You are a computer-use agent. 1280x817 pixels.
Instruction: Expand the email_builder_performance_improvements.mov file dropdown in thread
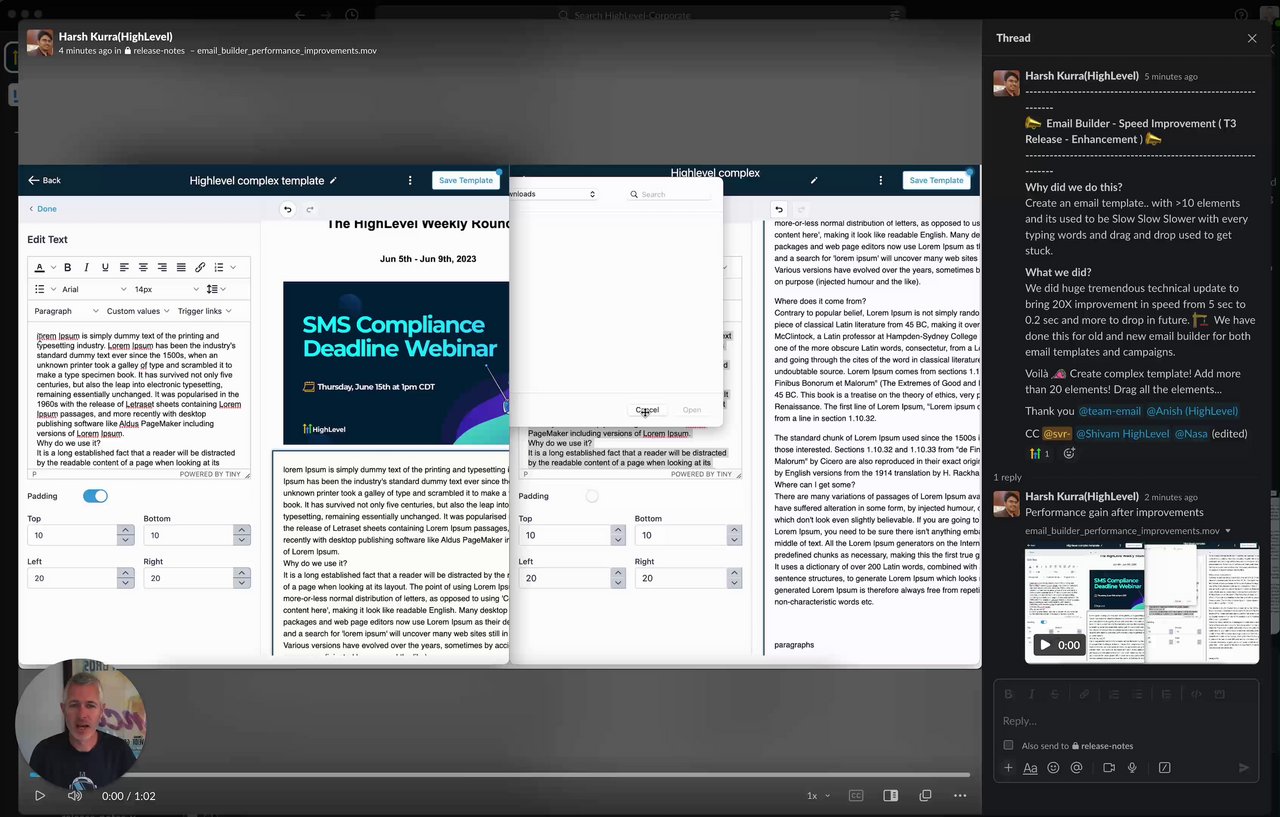coord(1228,531)
